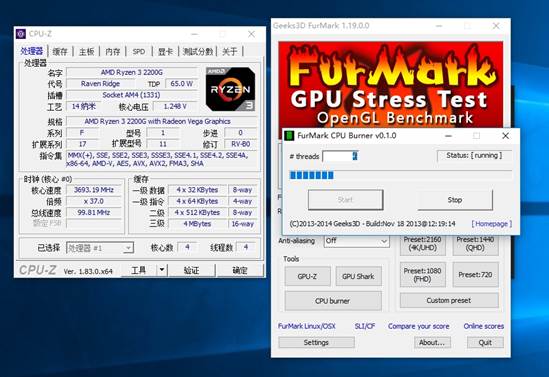Switch to the 缓存 tab
This screenshot has height=377, width=549.
click(x=60, y=51)
